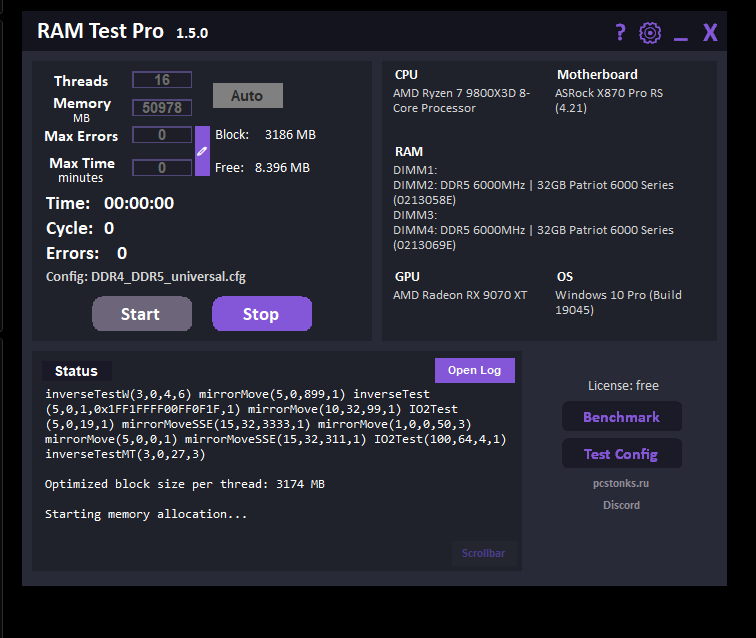Image resolution: width=756 pixels, height=638 pixels.
Task: Open the Discord link
Action: [x=621, y=505]
